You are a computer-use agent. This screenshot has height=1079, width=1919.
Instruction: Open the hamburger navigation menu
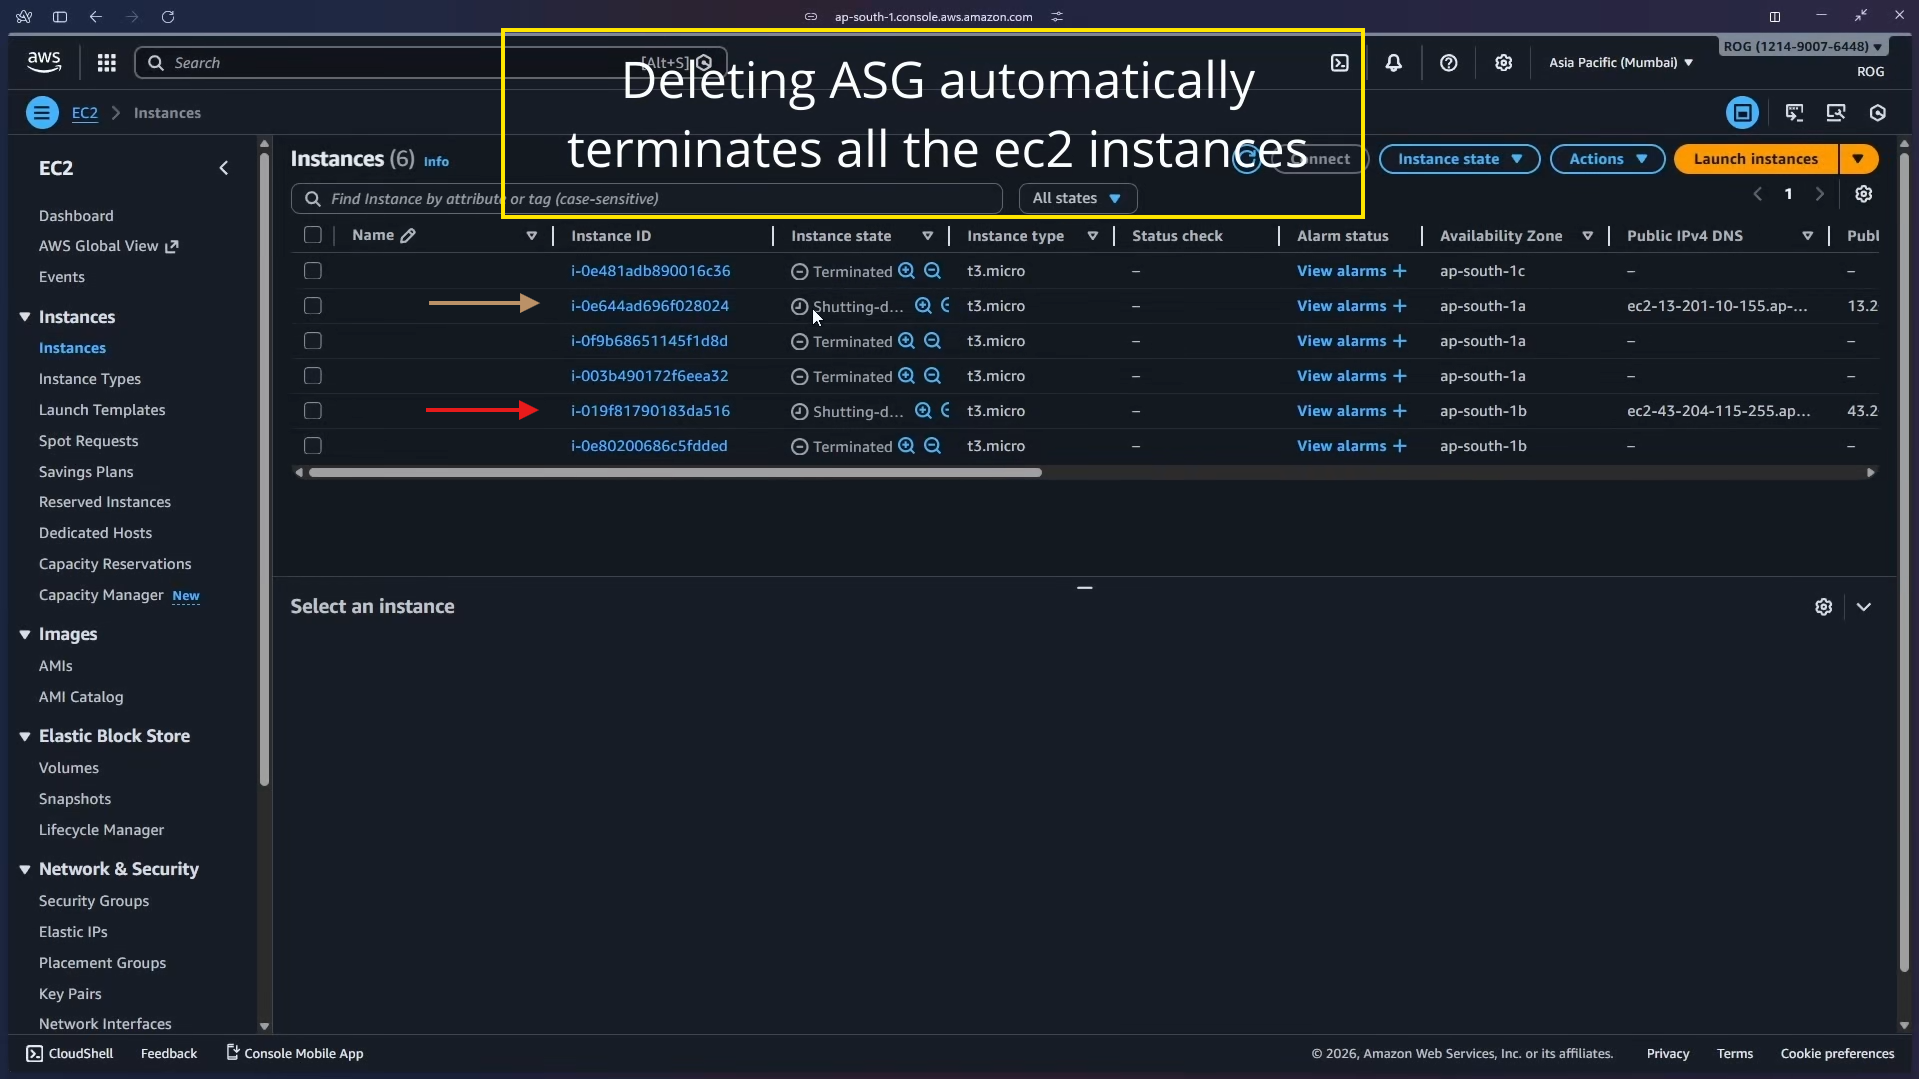tap(42, 112)
